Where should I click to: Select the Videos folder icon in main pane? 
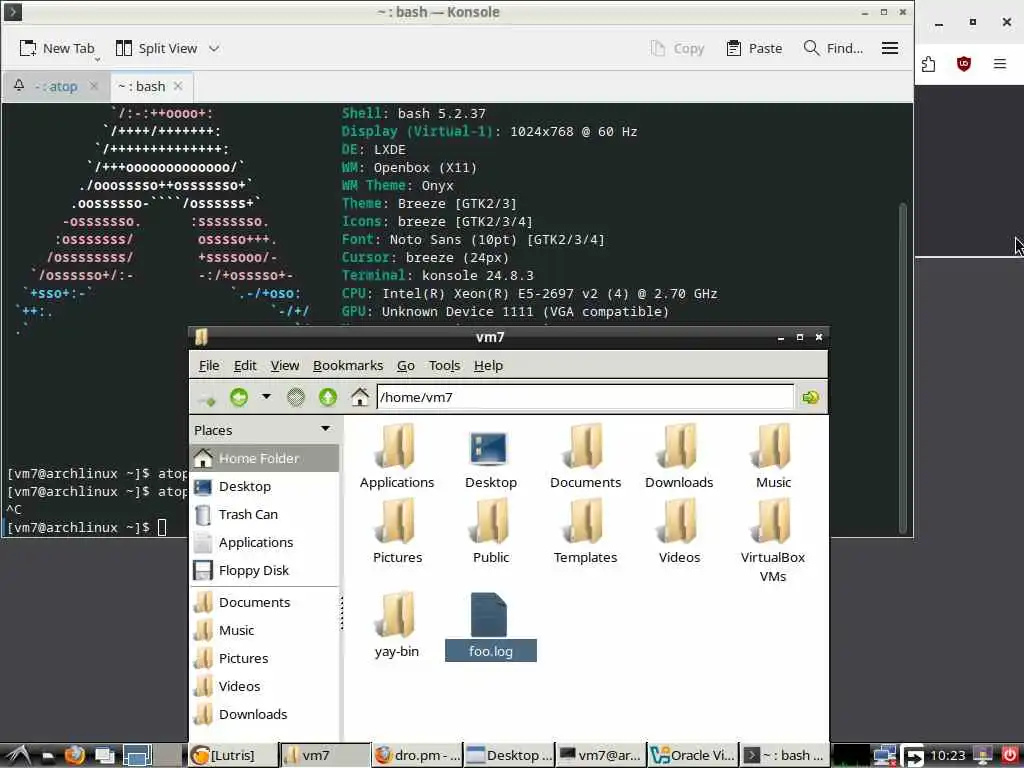[679, 522]
